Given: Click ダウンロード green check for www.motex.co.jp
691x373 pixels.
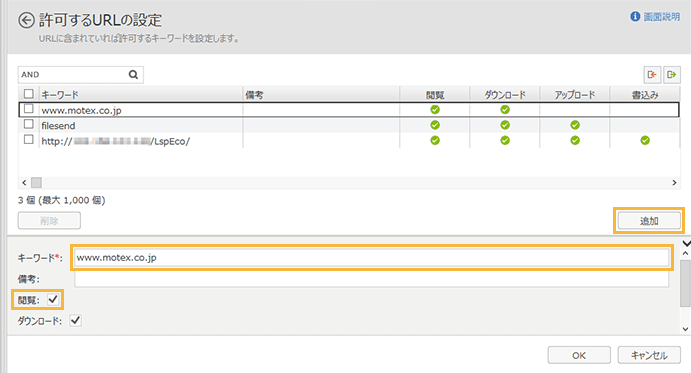Looking at the screenshot, I should [505, 110].
